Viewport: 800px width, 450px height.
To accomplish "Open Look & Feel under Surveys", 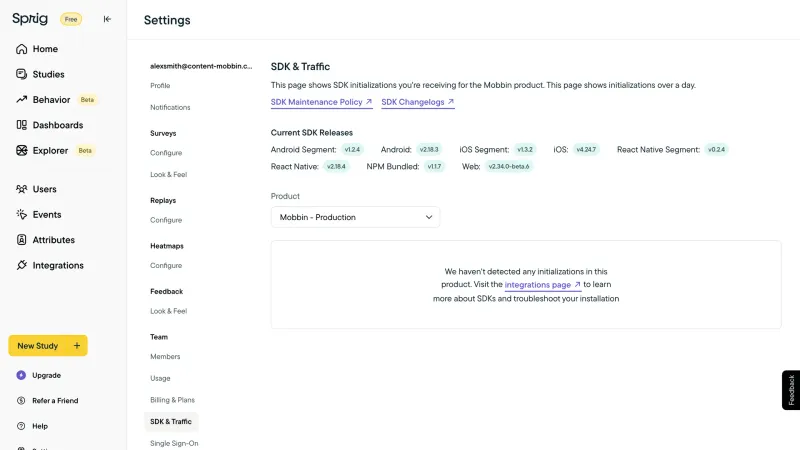I will point(168,174).
